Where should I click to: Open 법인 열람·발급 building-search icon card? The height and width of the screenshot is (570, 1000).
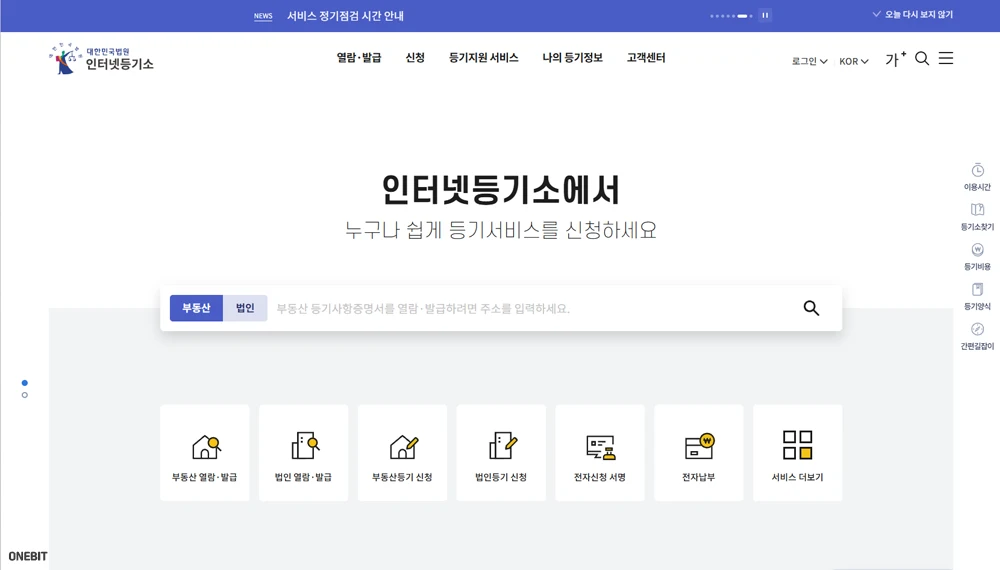pos(304,453)
